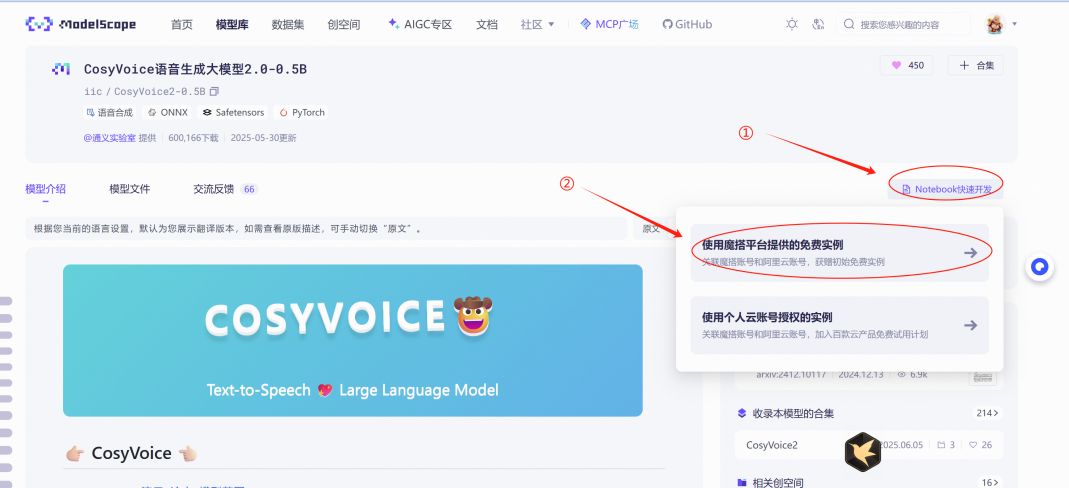Viewport: 1069px width, 488px height.
Task: Click the ModelScope logo
Action: coord(80,25)
